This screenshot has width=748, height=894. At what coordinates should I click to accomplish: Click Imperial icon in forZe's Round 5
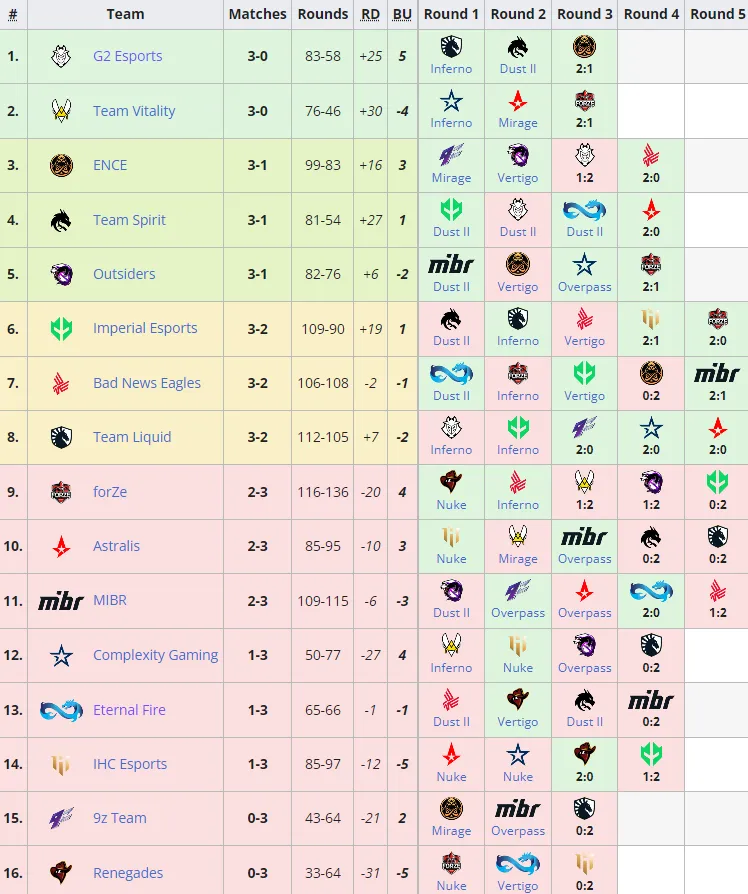(x=717, y=482)
